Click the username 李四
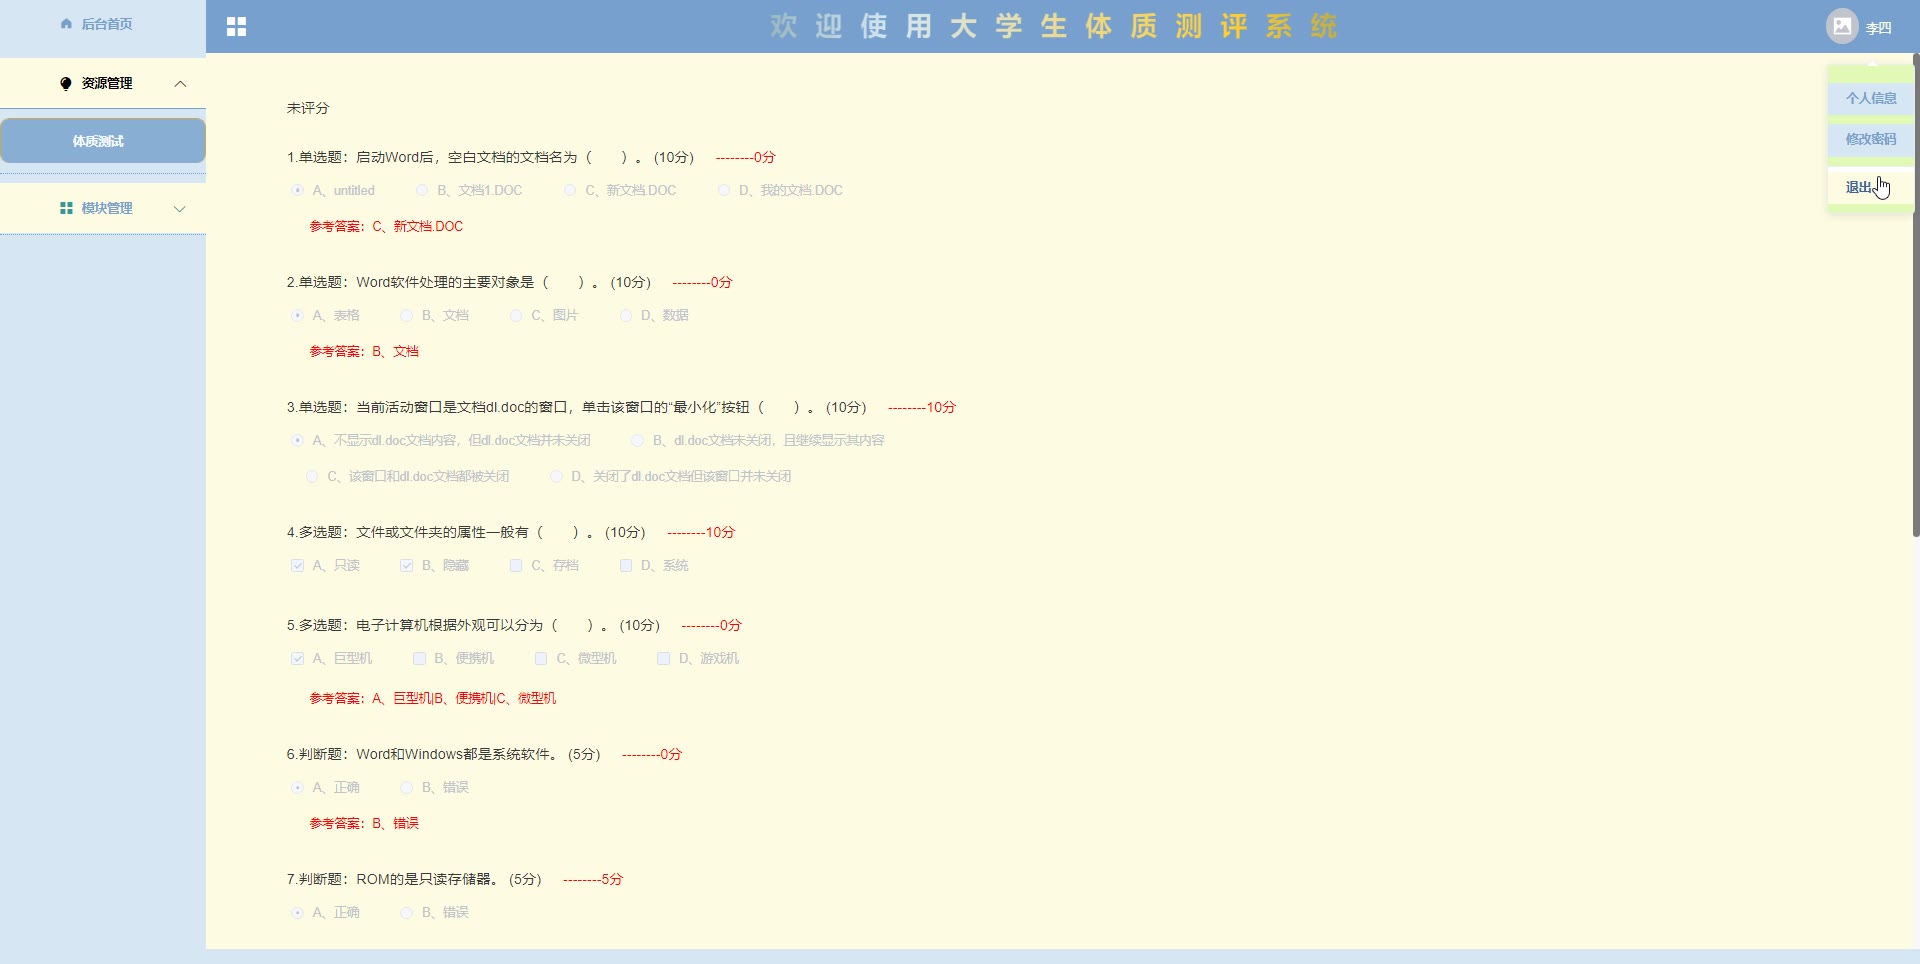Viewport: 1920px width, 964px height. point(1879,28)
